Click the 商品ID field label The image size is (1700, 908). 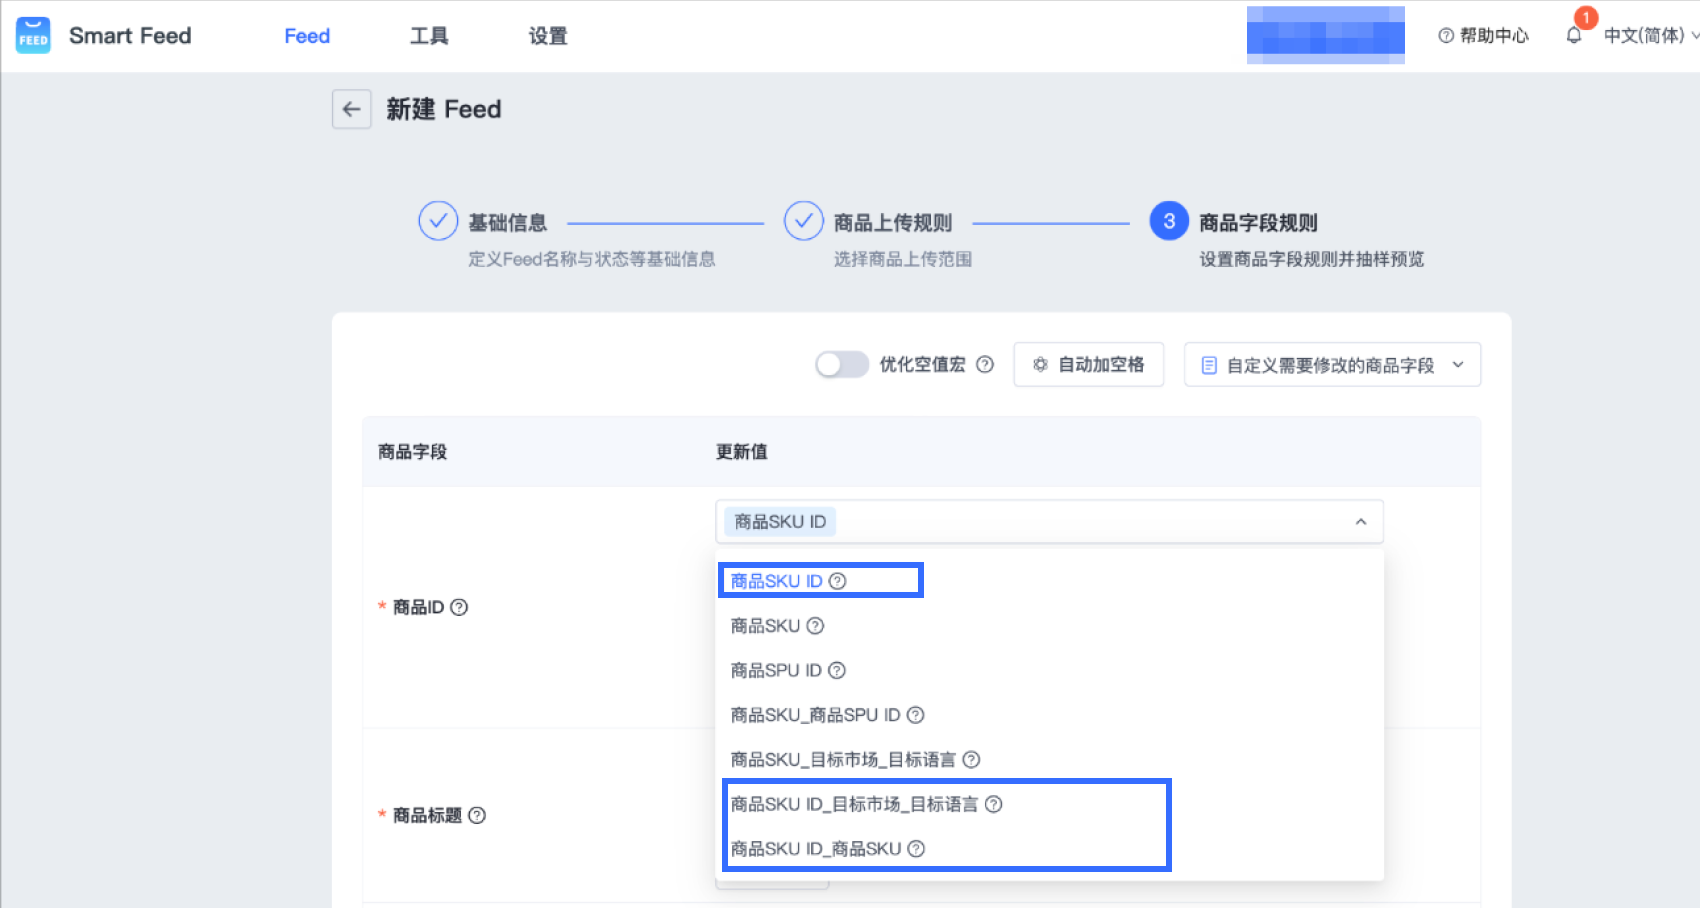tap(418, 607)
